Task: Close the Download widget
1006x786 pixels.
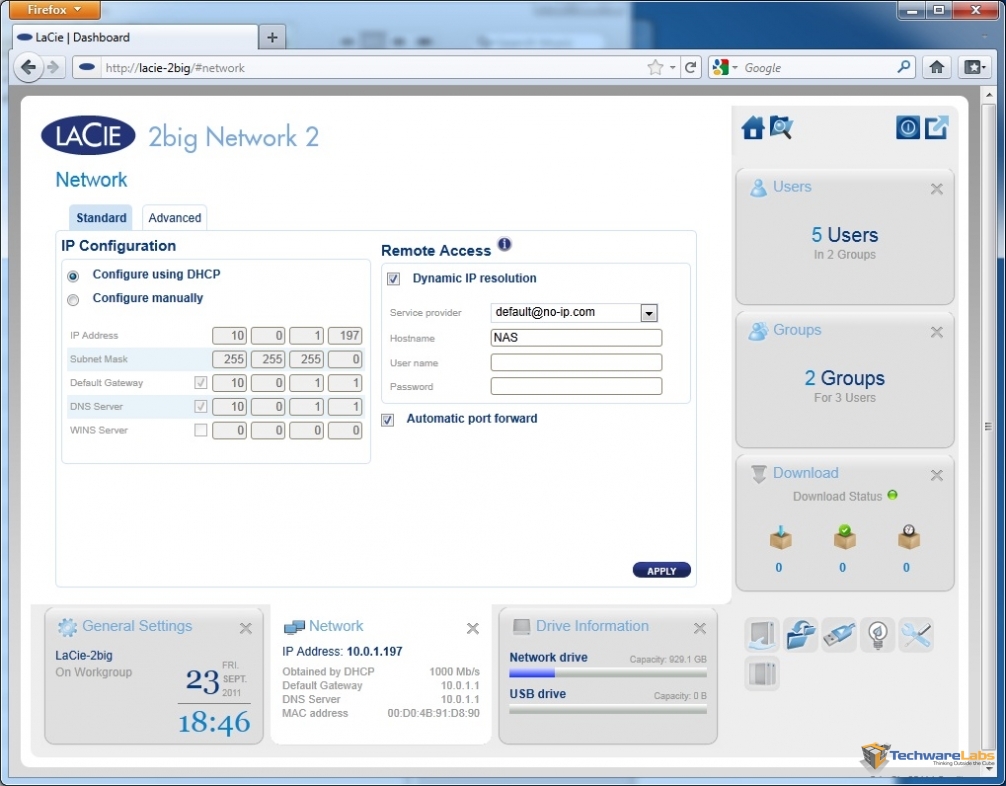Action: click(937, 475)
